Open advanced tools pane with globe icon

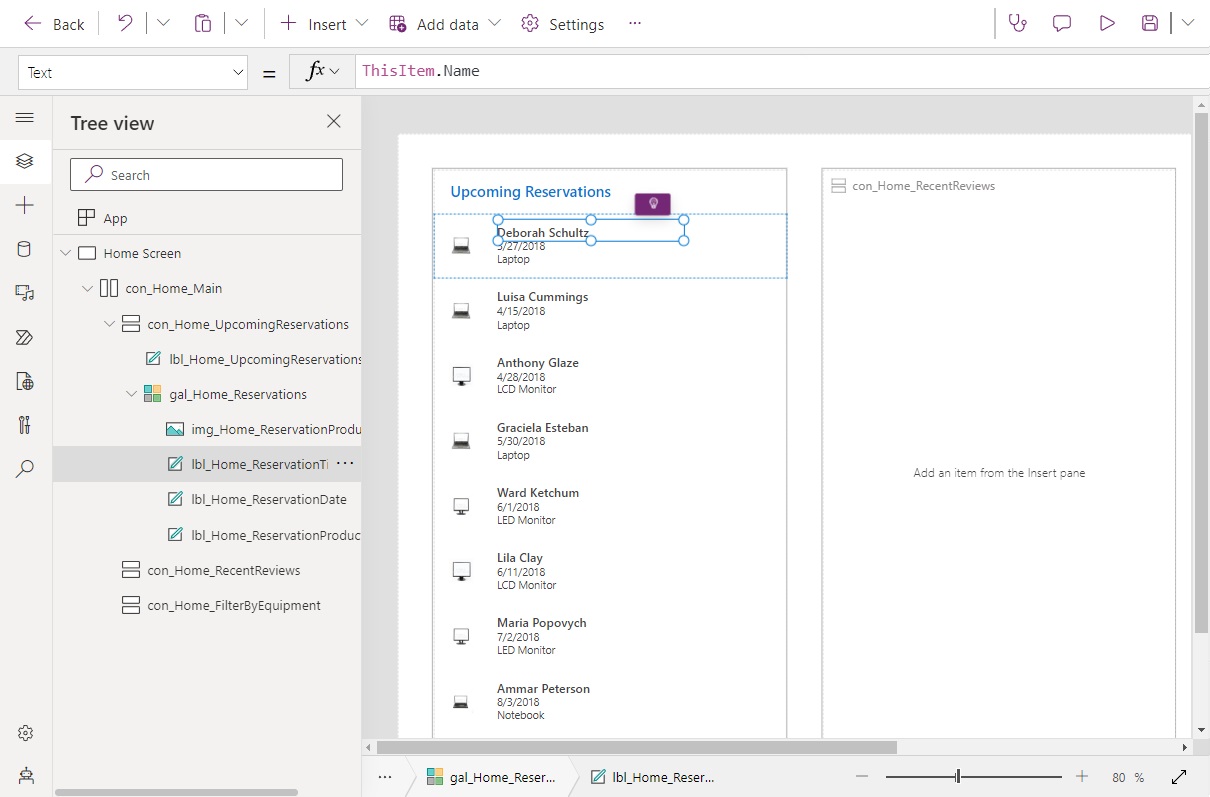[25, 381]
